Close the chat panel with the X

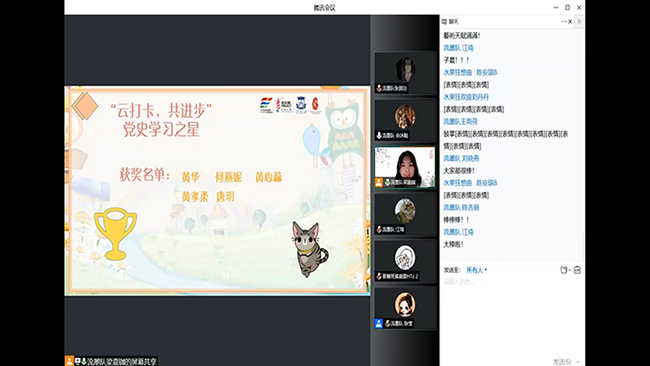[570, 22]
